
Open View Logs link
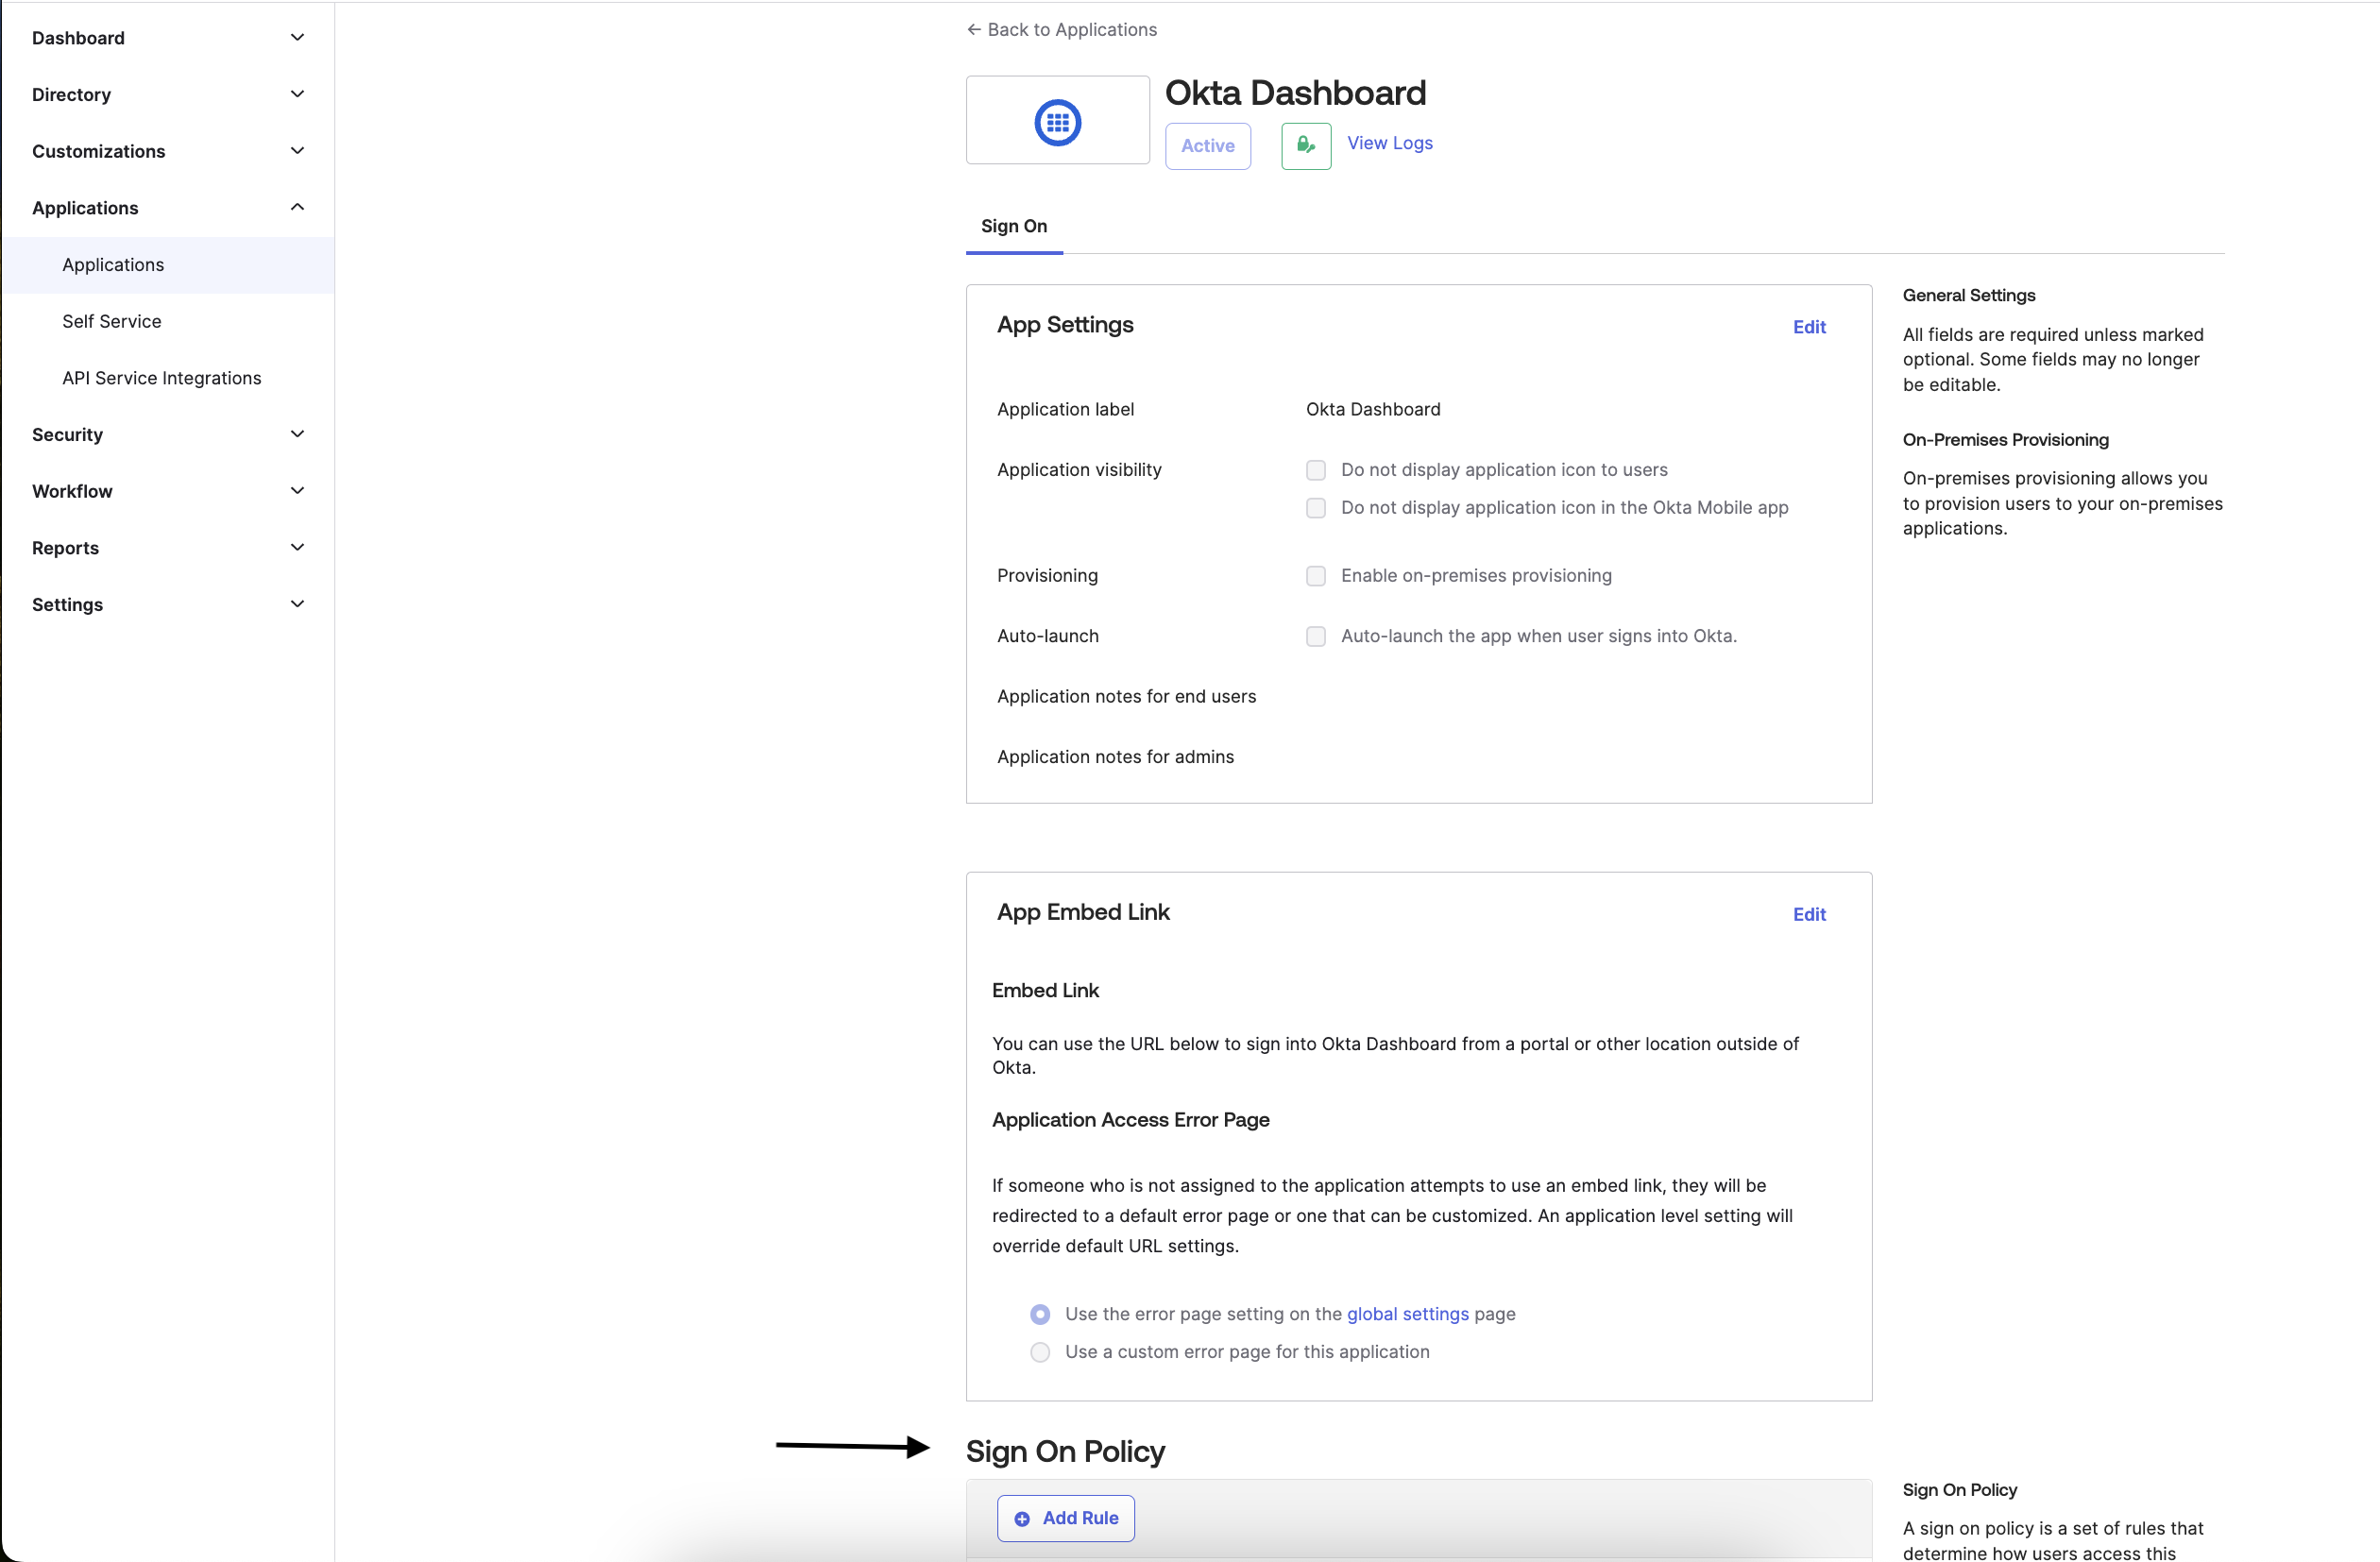(1389, 143)
